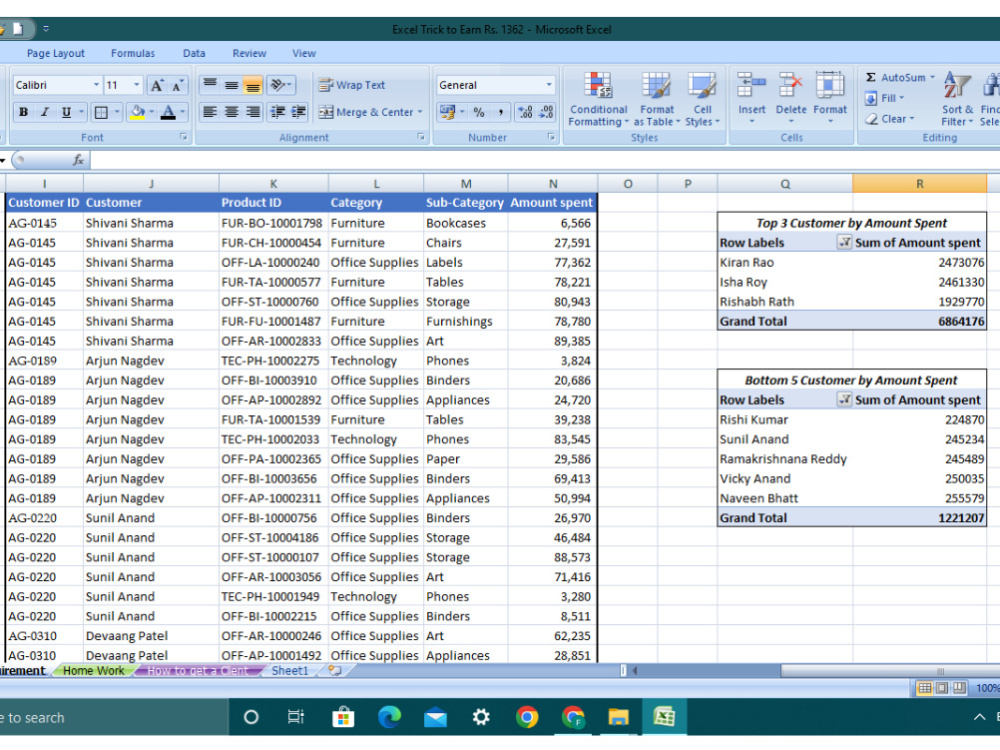
Task: Open the General number format dropdown
Action: point(548,85)
